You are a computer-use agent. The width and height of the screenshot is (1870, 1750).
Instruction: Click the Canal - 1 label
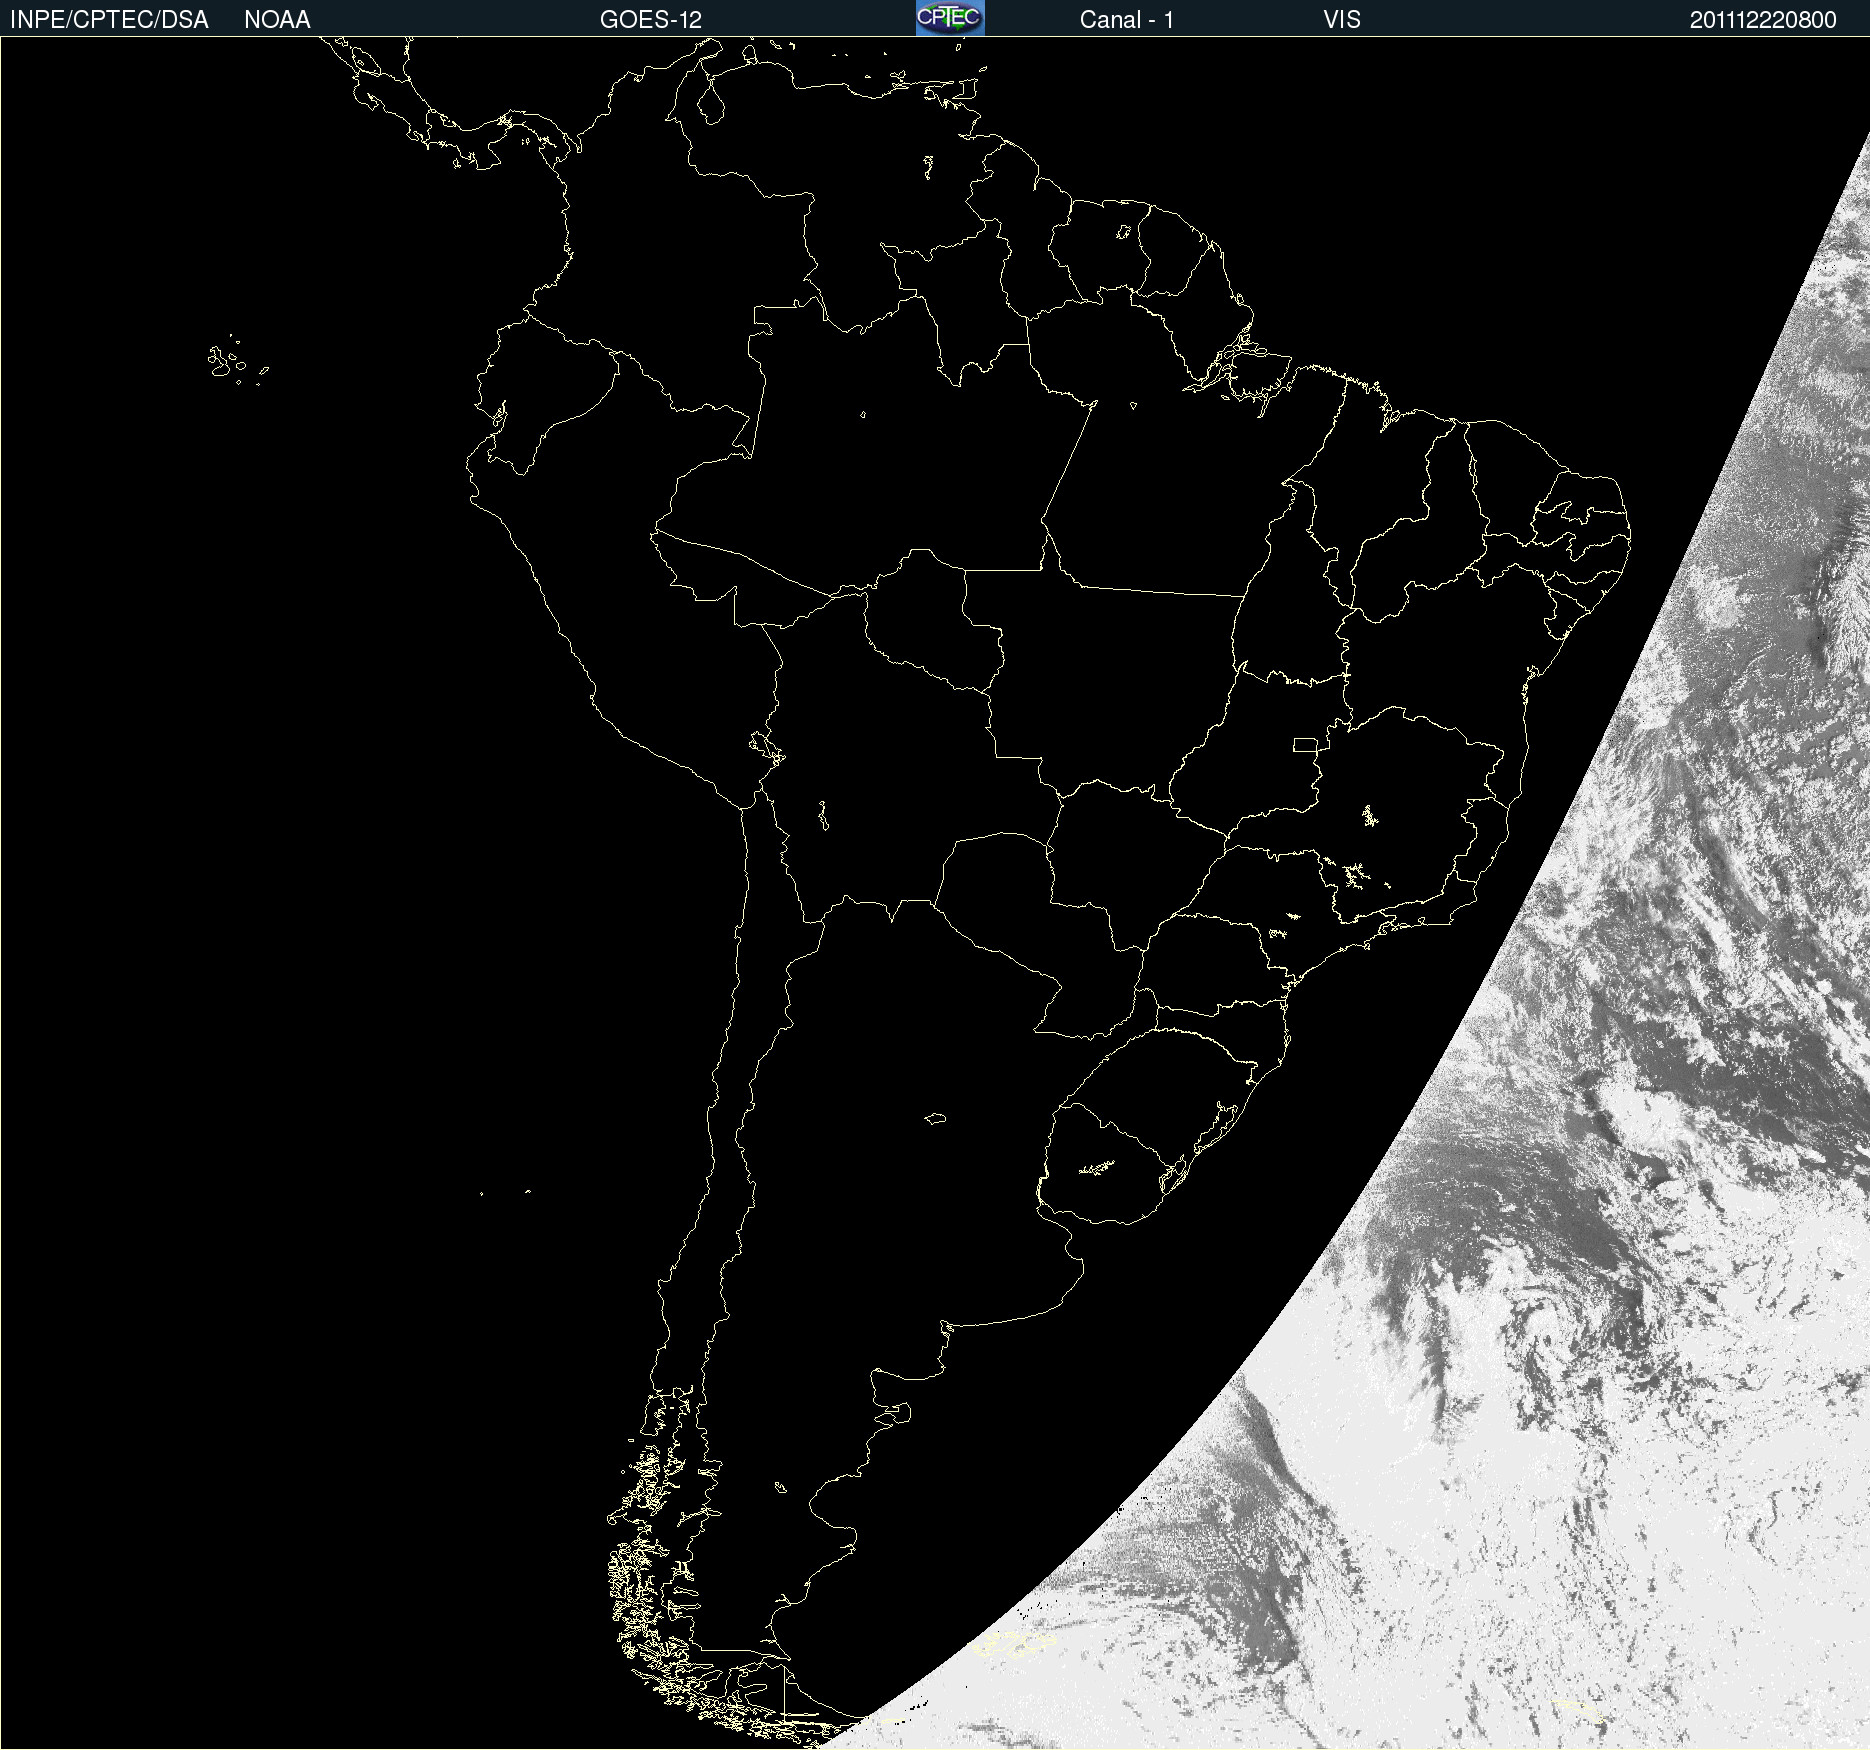pos(1126,20)
